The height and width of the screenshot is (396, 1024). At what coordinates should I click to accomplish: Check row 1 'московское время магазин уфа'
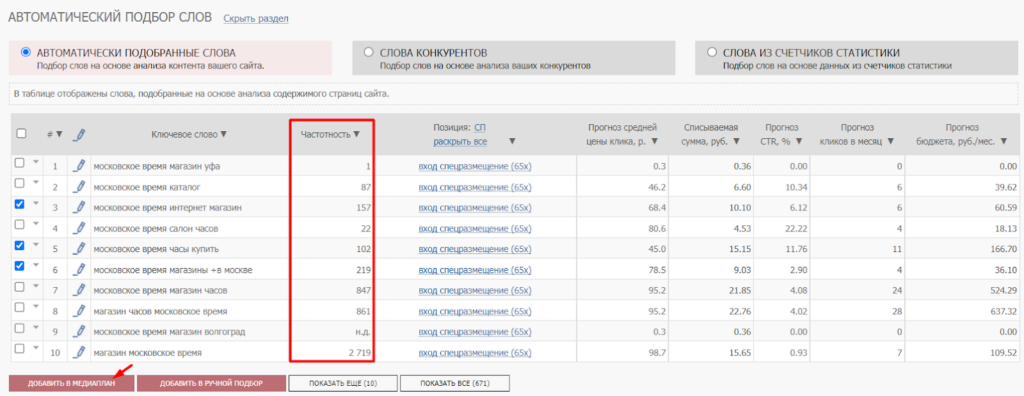pyautogui.click(x=20, y=163)
